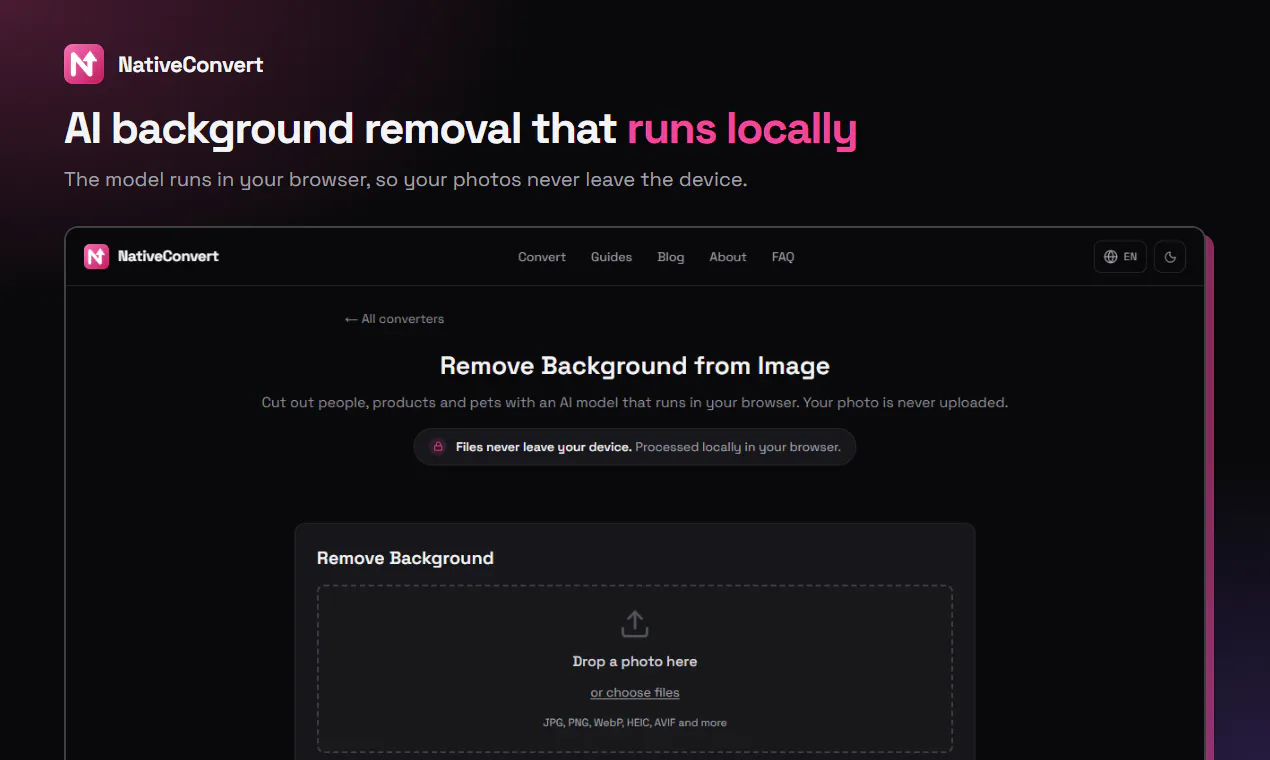Click the 'The model runs in your browser' subtitle
Image resolution: width=1270 pixels, height=760 pixels.
[406, 181]
